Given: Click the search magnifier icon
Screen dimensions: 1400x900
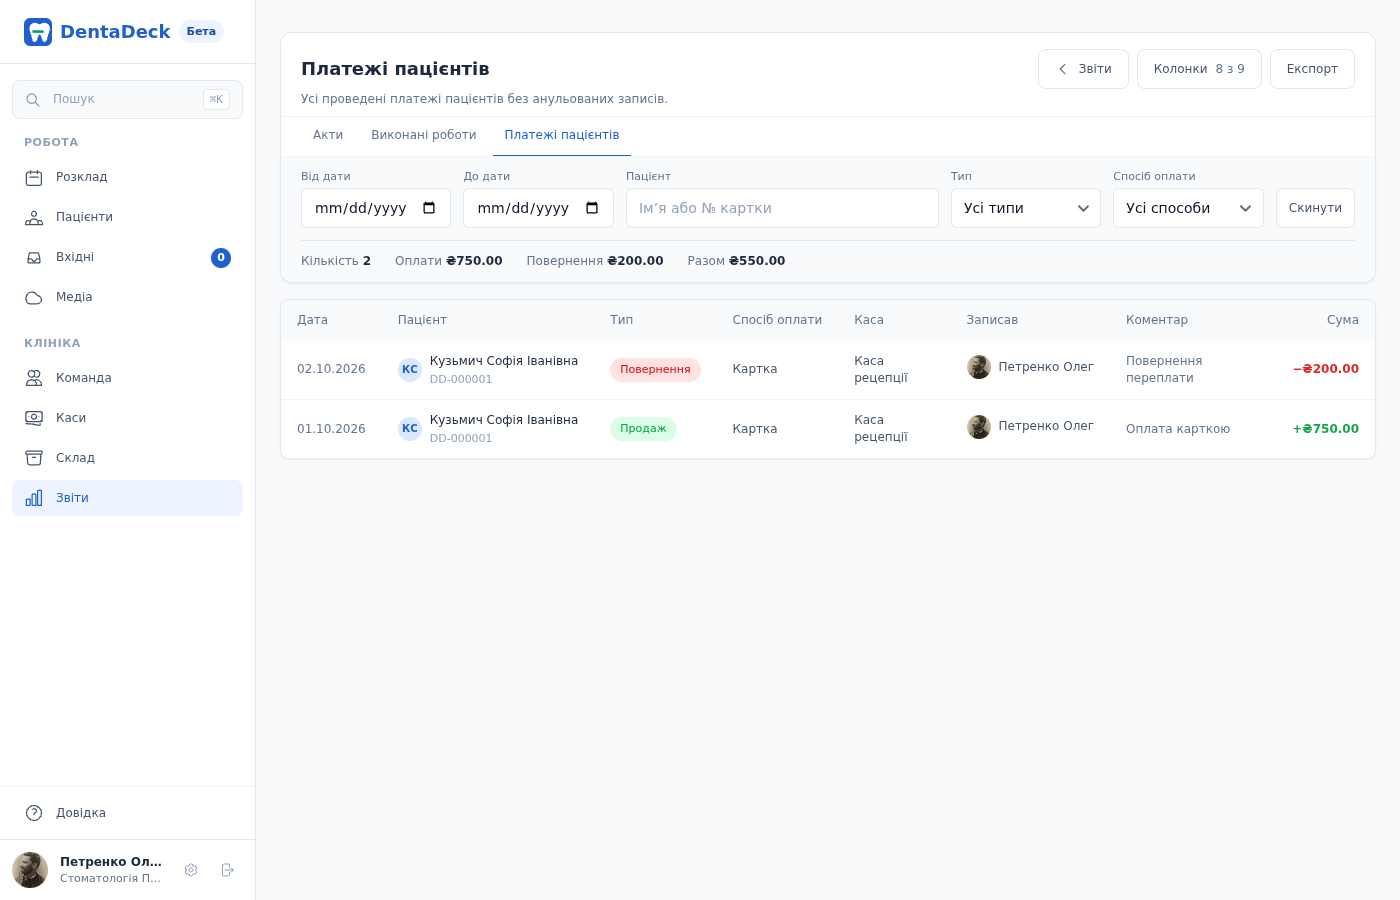Looking at the screenshot, I should click(33, 100).
